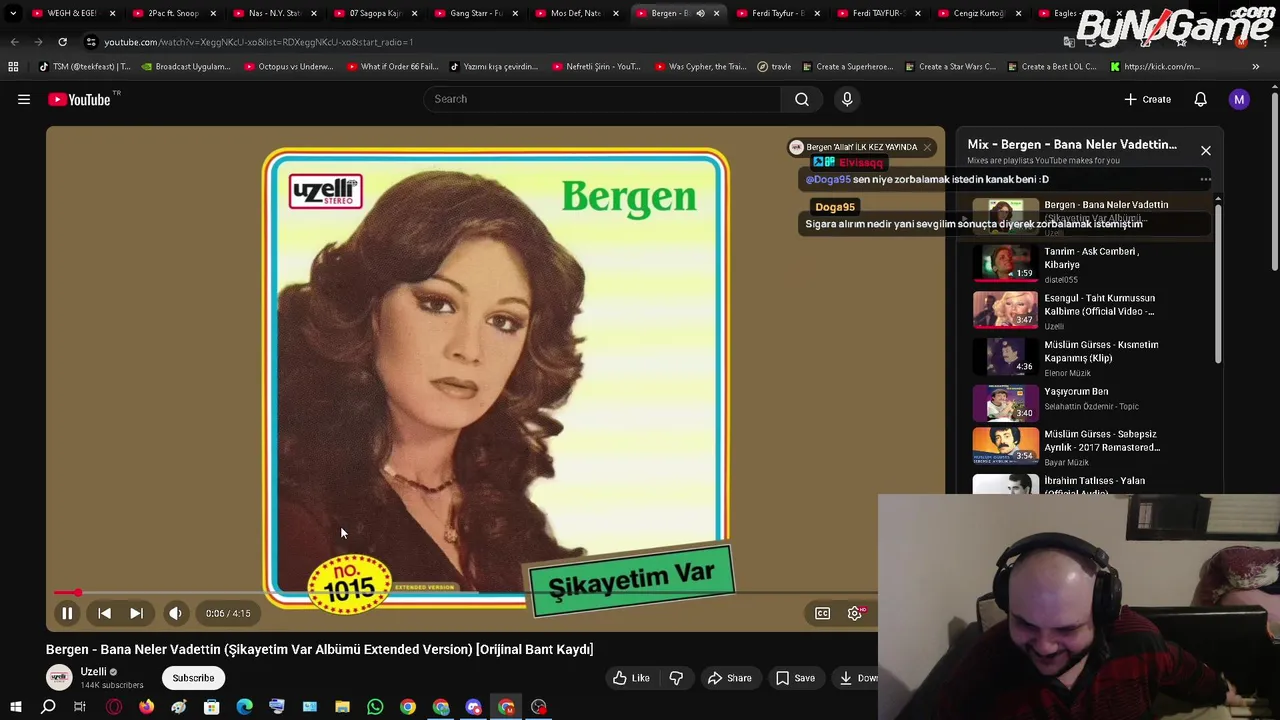Switch to the 07 Sagopa Kajmer tab

pos(373,13)
